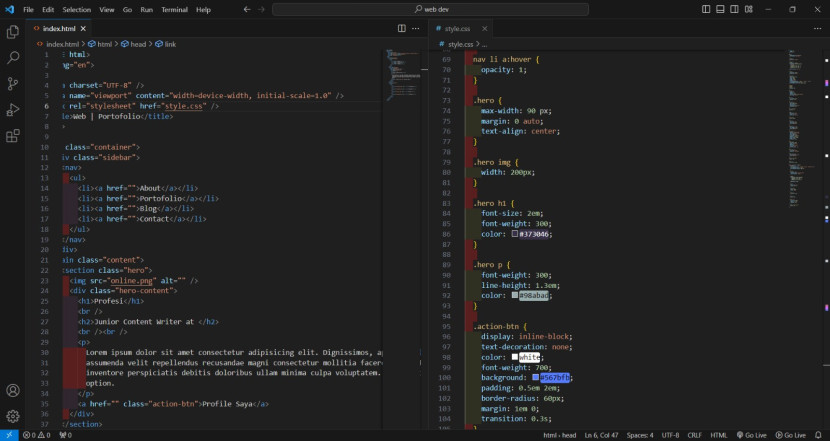The image size is (830, 441).
Task: Open the Explorer view in activity bar
Action: 13,32
